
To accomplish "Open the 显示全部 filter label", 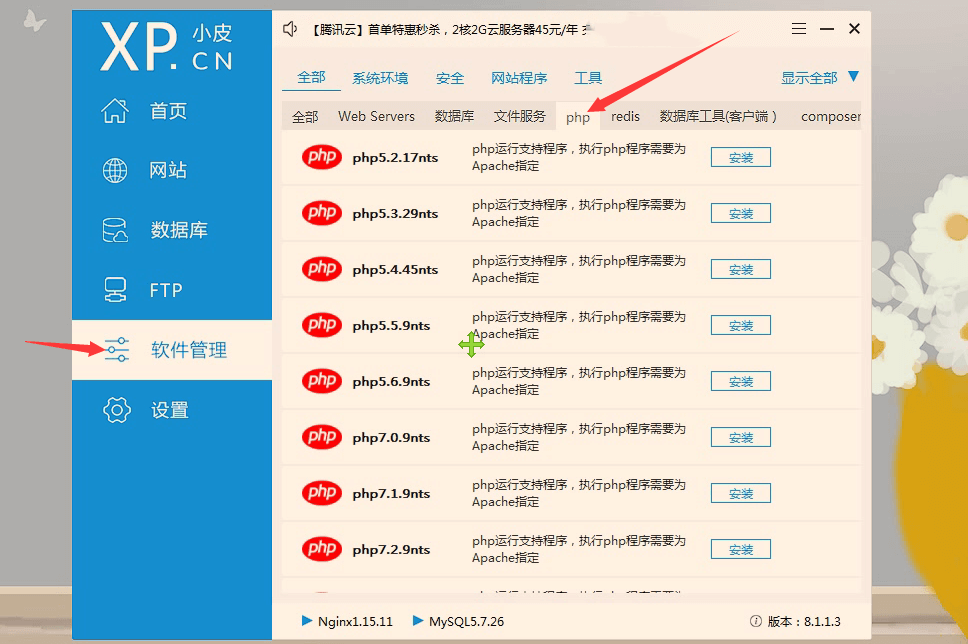I will click(809, 78).
